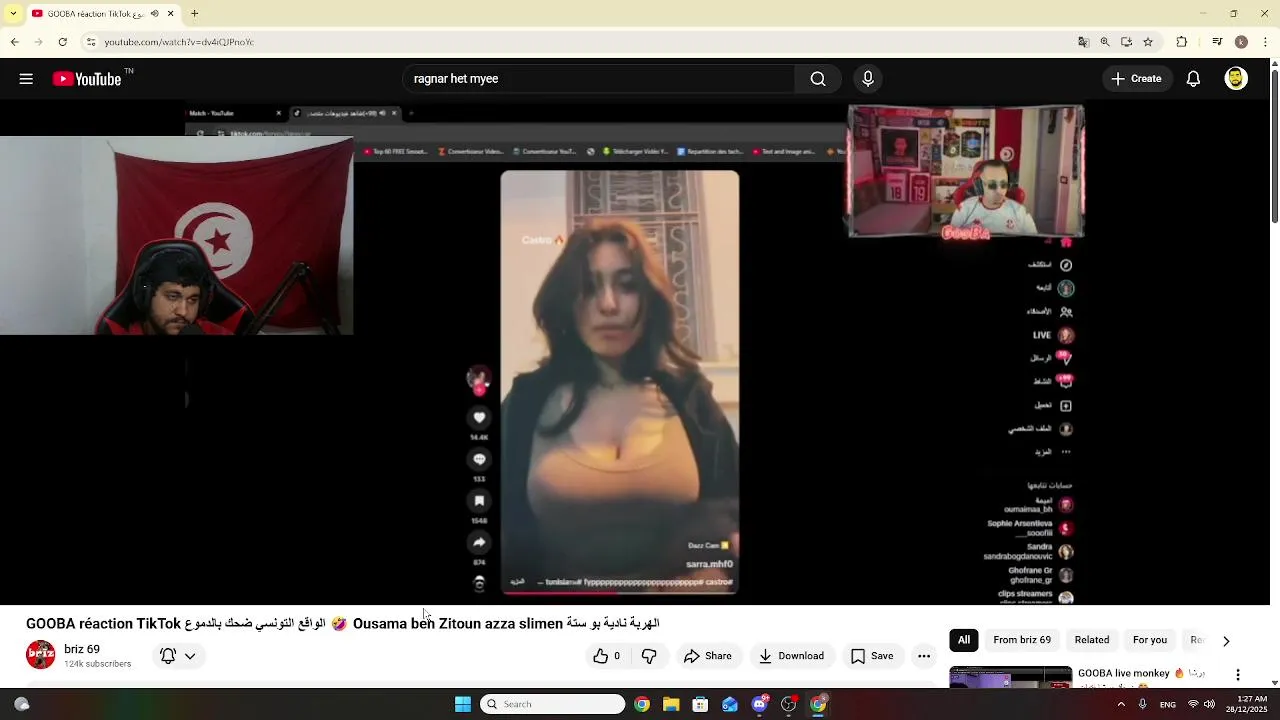The height and width of the screenshot is (720, 1280).
Task: Open more actions ellipsis under video
Action: pyautogui.click(x=924, y=656)
